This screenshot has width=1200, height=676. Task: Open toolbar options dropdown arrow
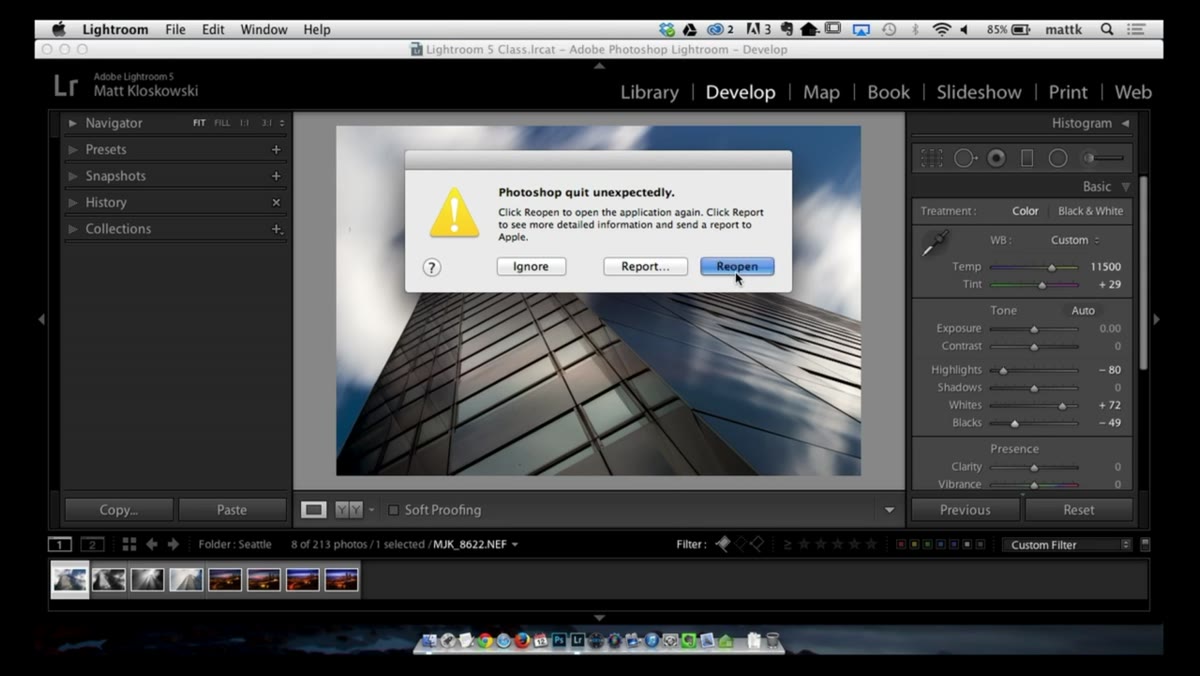point(889,510)
